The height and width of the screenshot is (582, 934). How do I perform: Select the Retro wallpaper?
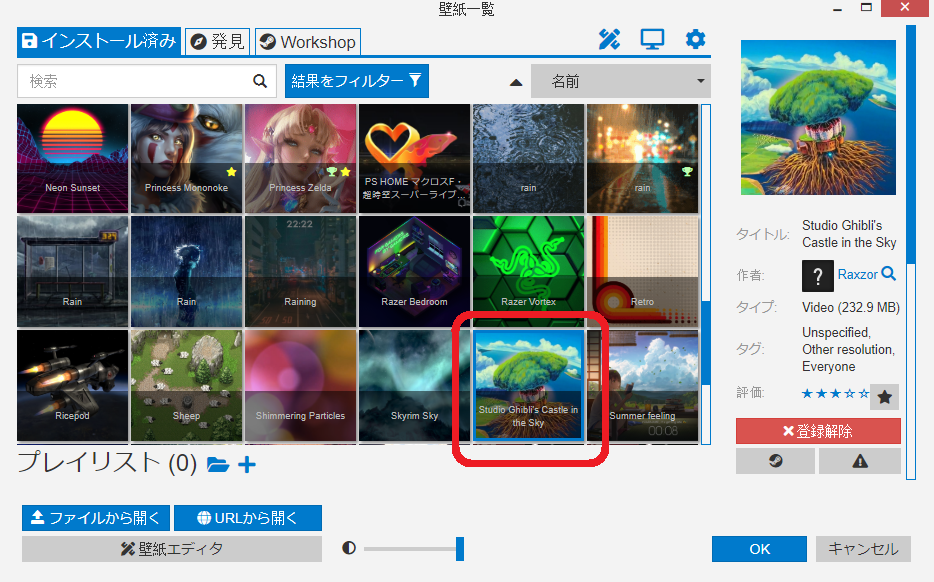tap(642, 272)
